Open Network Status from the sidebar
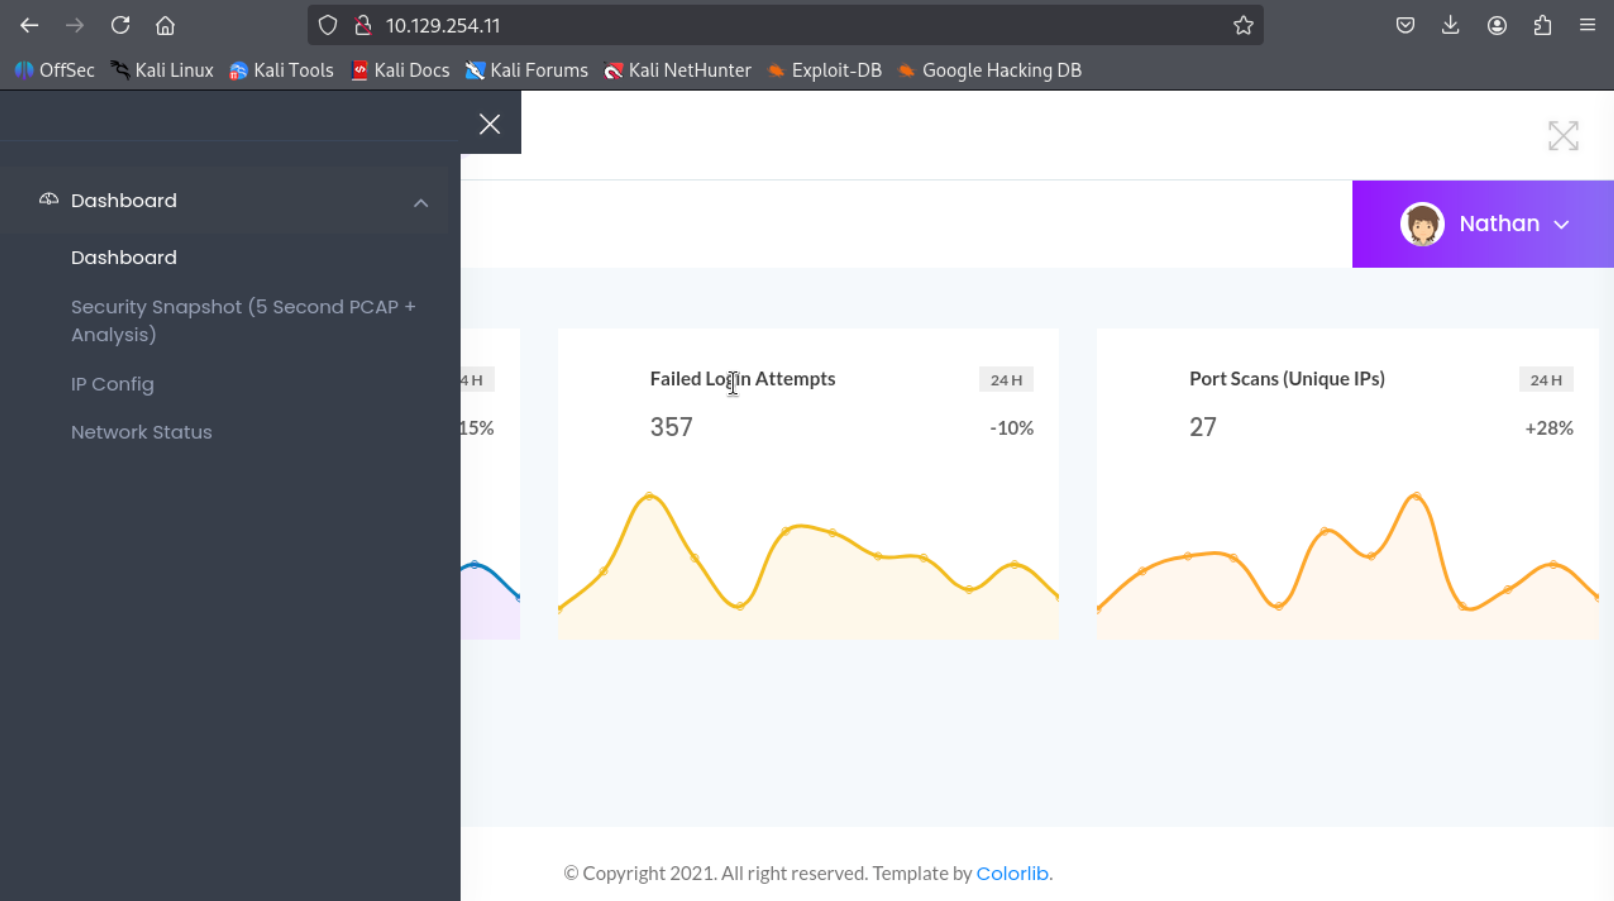Image resolution: width=1614 pixels, height=901 pixels. tap(141, 432)
